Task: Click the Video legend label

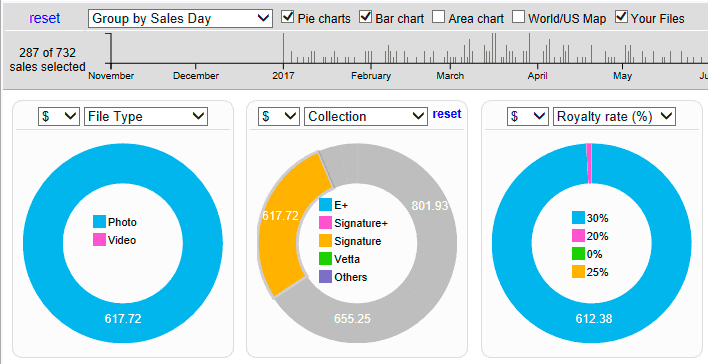Action: [x=122, y=240]
